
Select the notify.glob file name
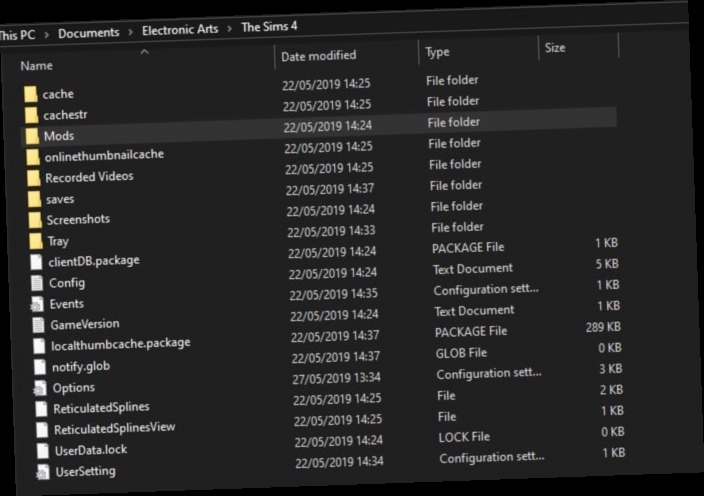[81, 367]
